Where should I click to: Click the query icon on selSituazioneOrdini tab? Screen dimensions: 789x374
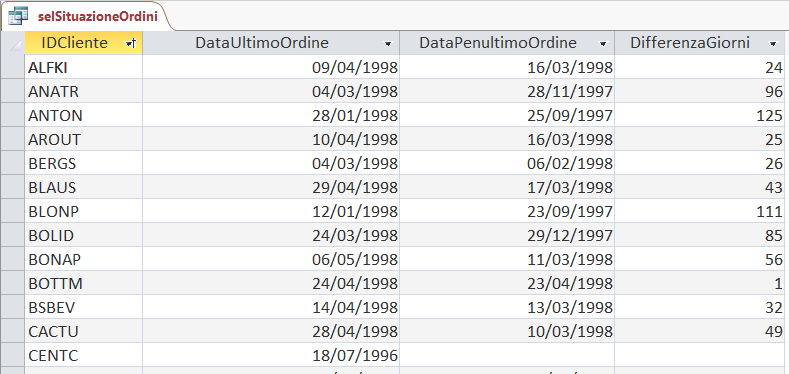18,16
